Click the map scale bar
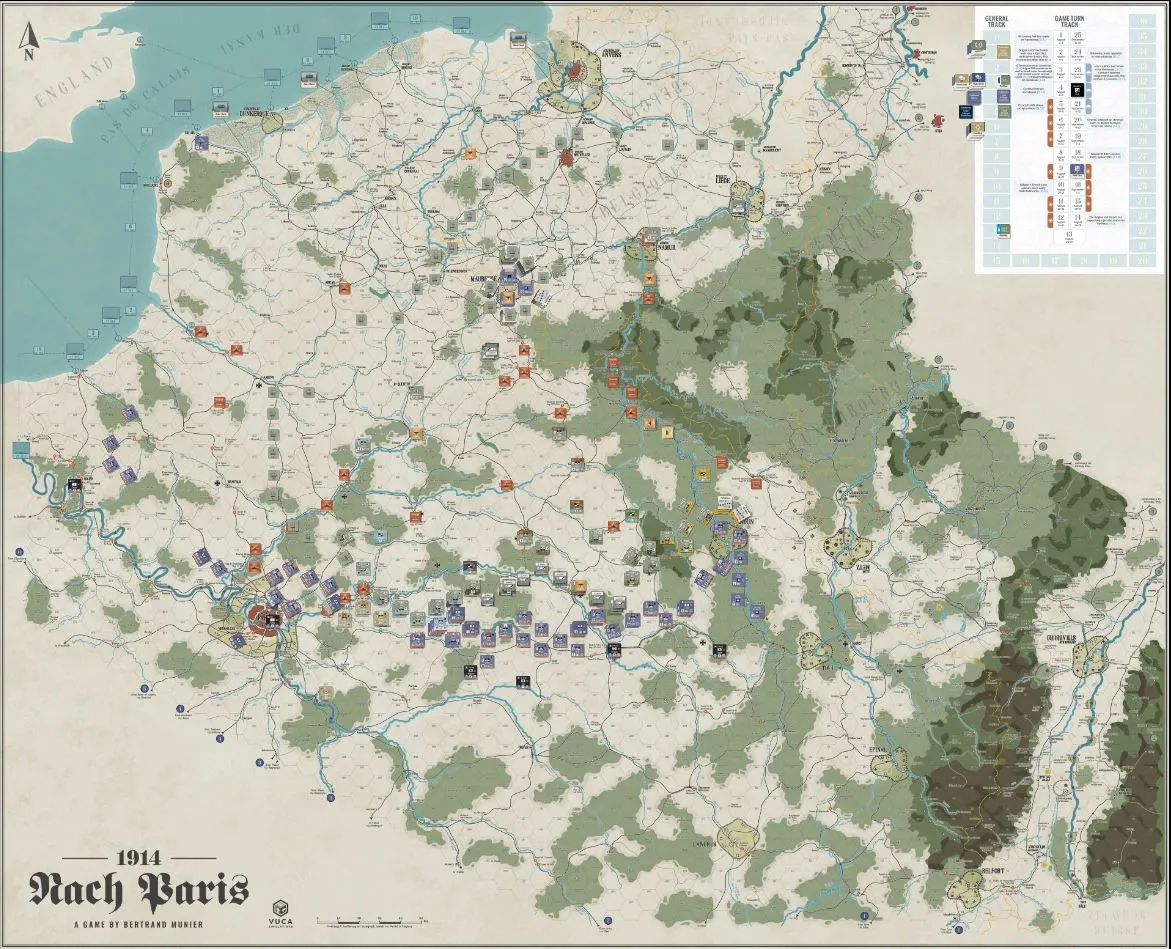This screenshot has height=949, width=1171. point(371,922)
